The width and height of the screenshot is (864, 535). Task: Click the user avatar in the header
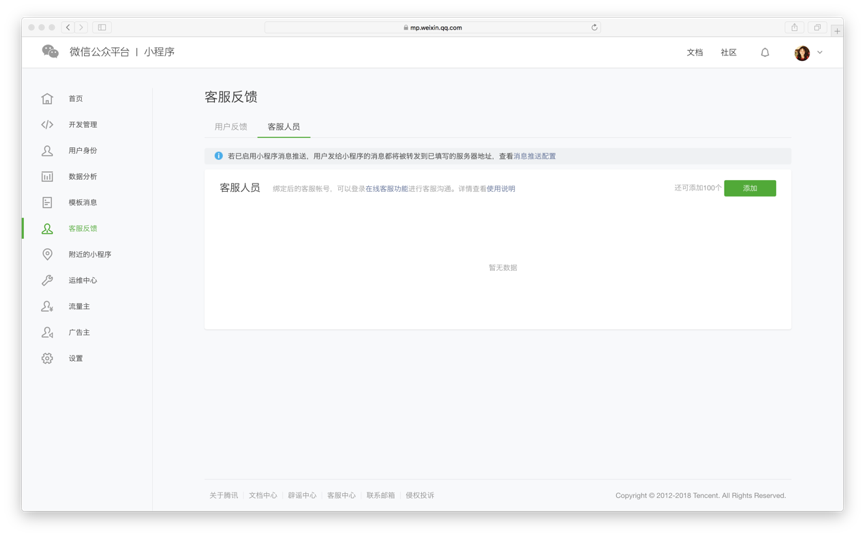click(x=802, y=53)
